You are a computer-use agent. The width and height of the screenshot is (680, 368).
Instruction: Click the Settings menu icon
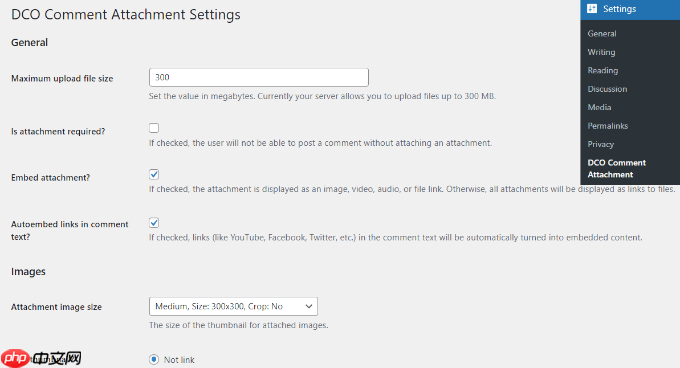(x=592, y=9)
